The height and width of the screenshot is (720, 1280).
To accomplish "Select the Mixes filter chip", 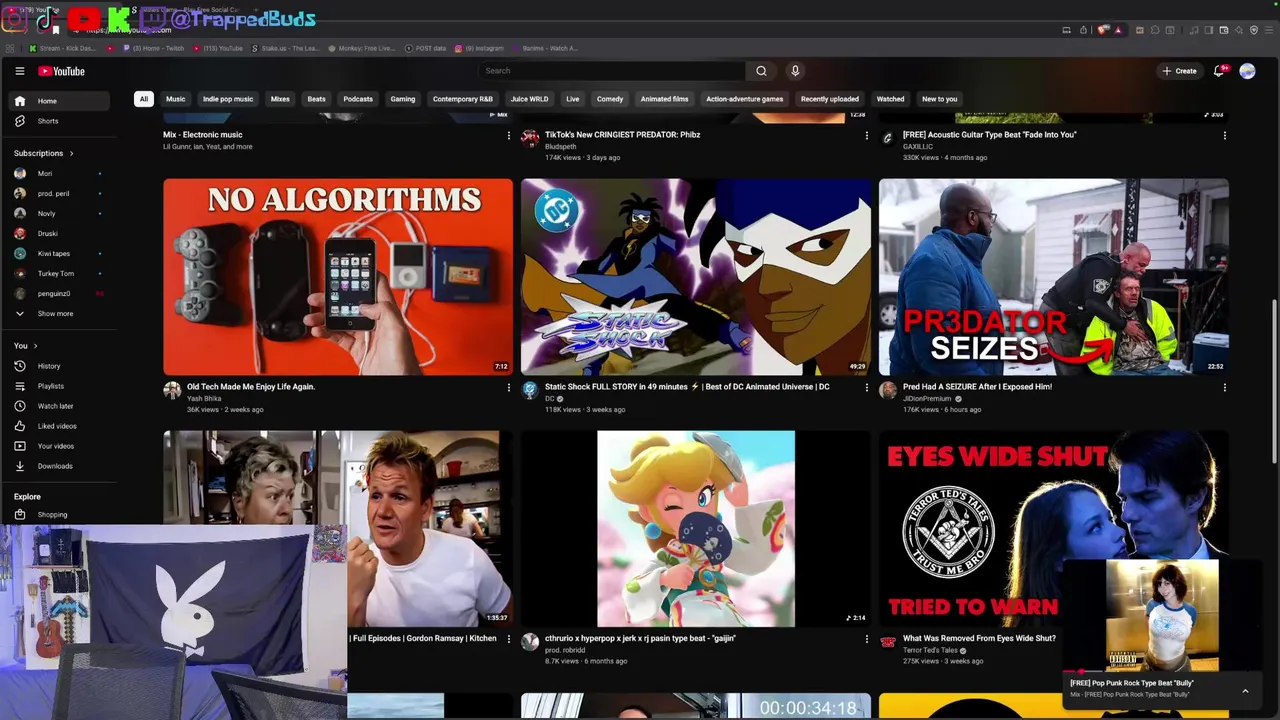I will click(280, 99).
